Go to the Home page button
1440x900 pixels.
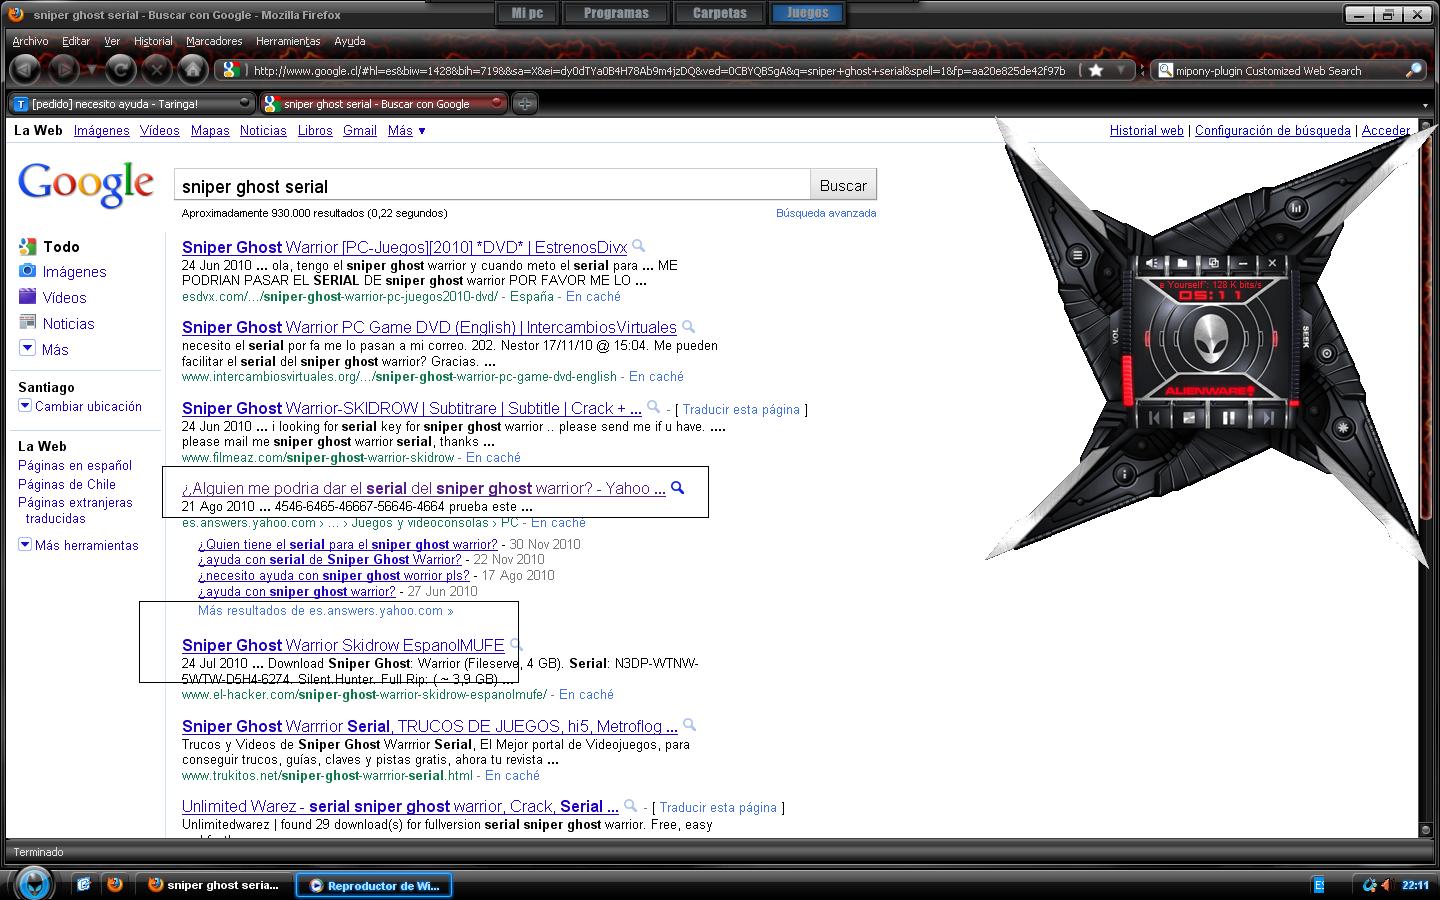coord(193,69)
